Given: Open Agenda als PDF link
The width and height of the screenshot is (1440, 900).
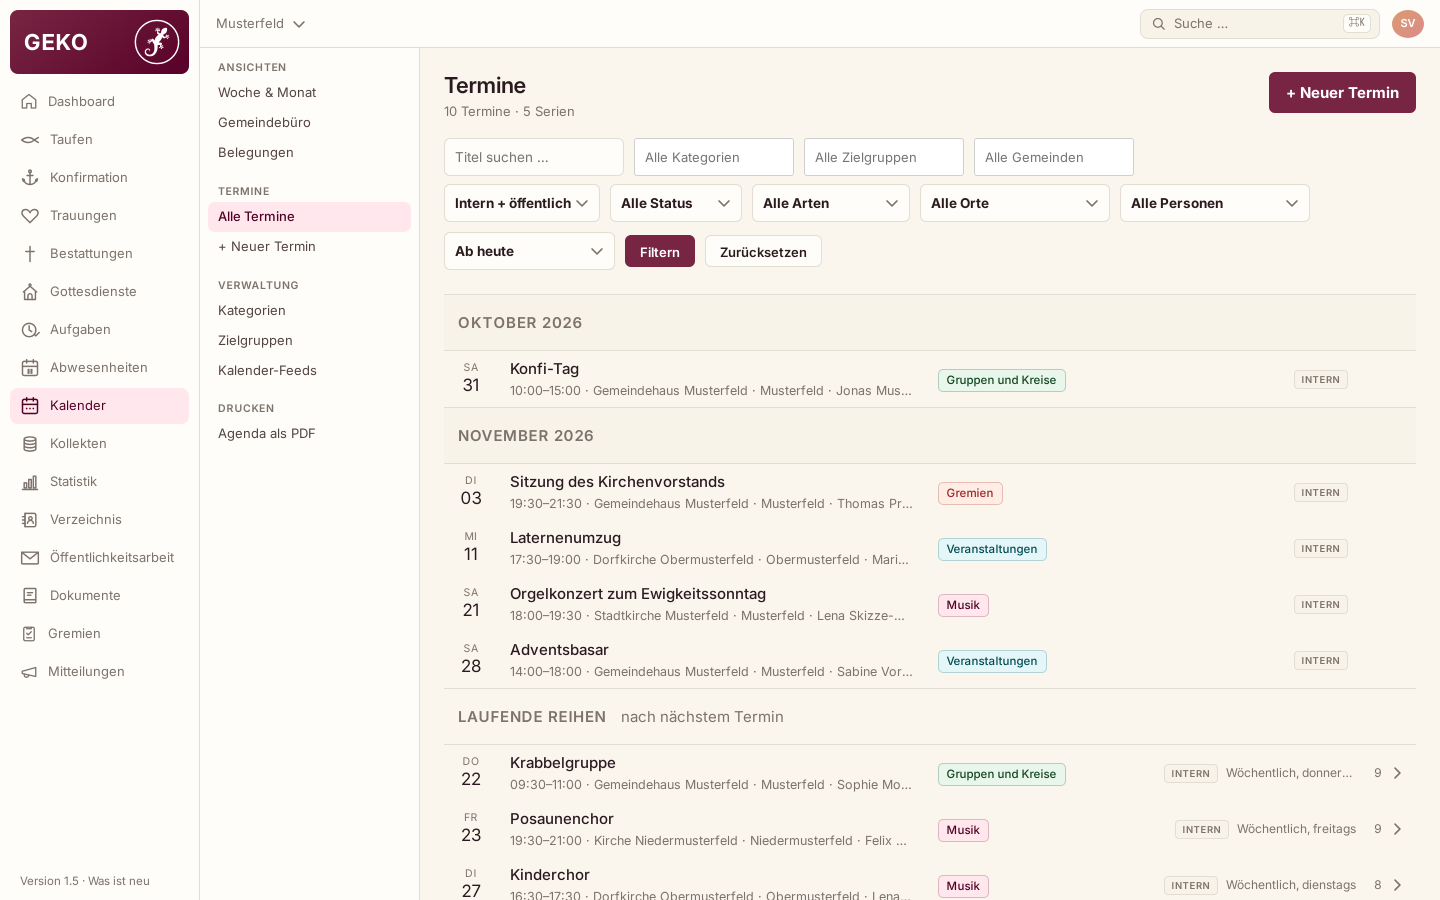Looking at the screenshot, I should [309, 433].
